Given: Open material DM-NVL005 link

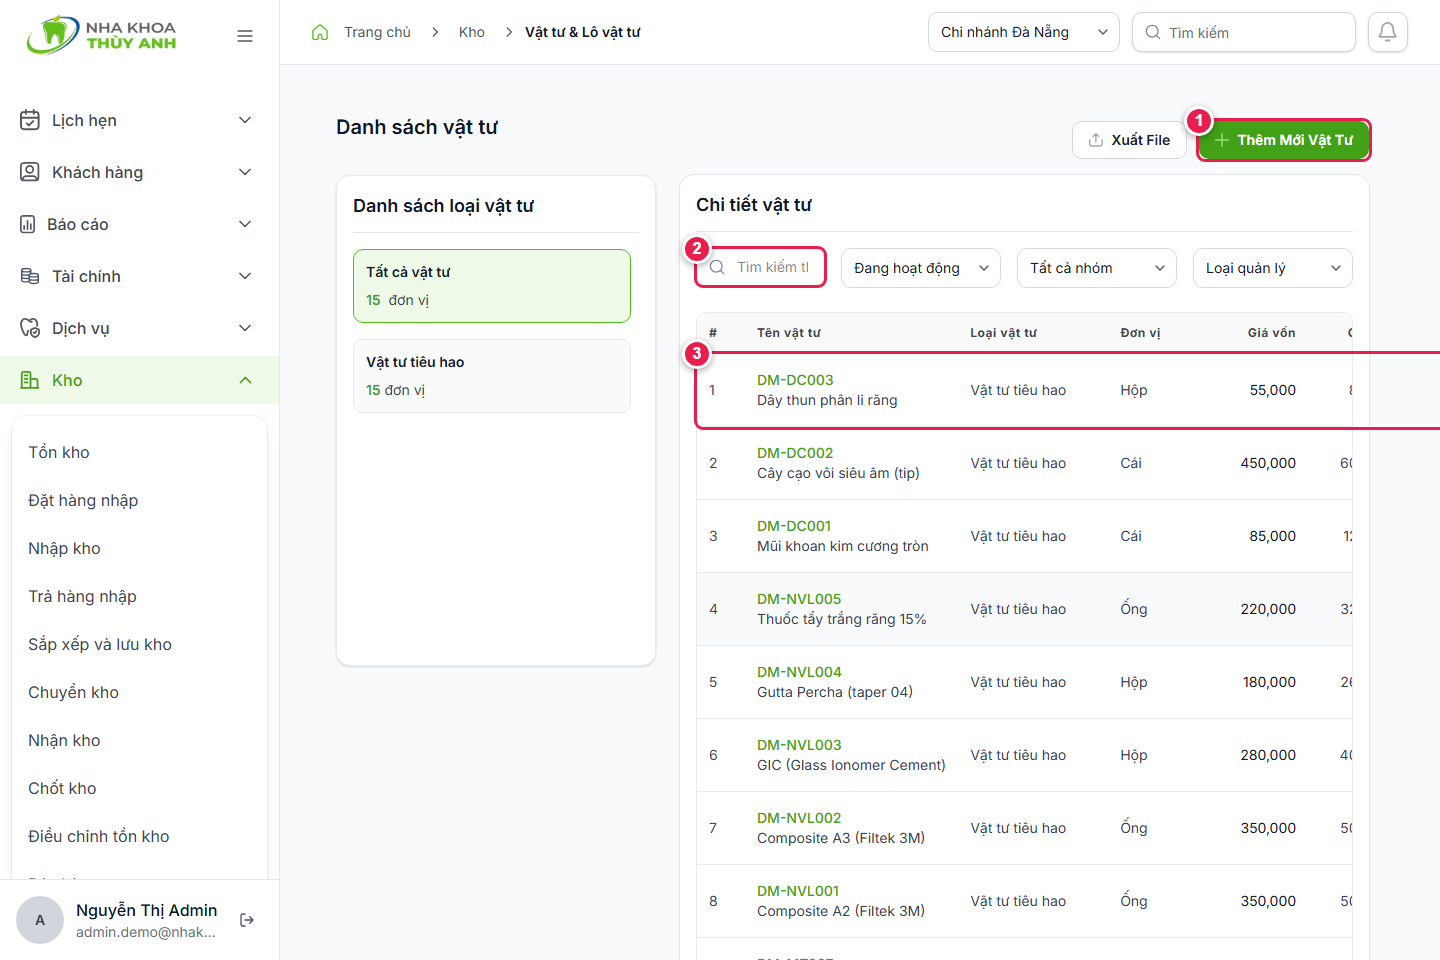Looking at the screenshot, I should click(799, 599).
